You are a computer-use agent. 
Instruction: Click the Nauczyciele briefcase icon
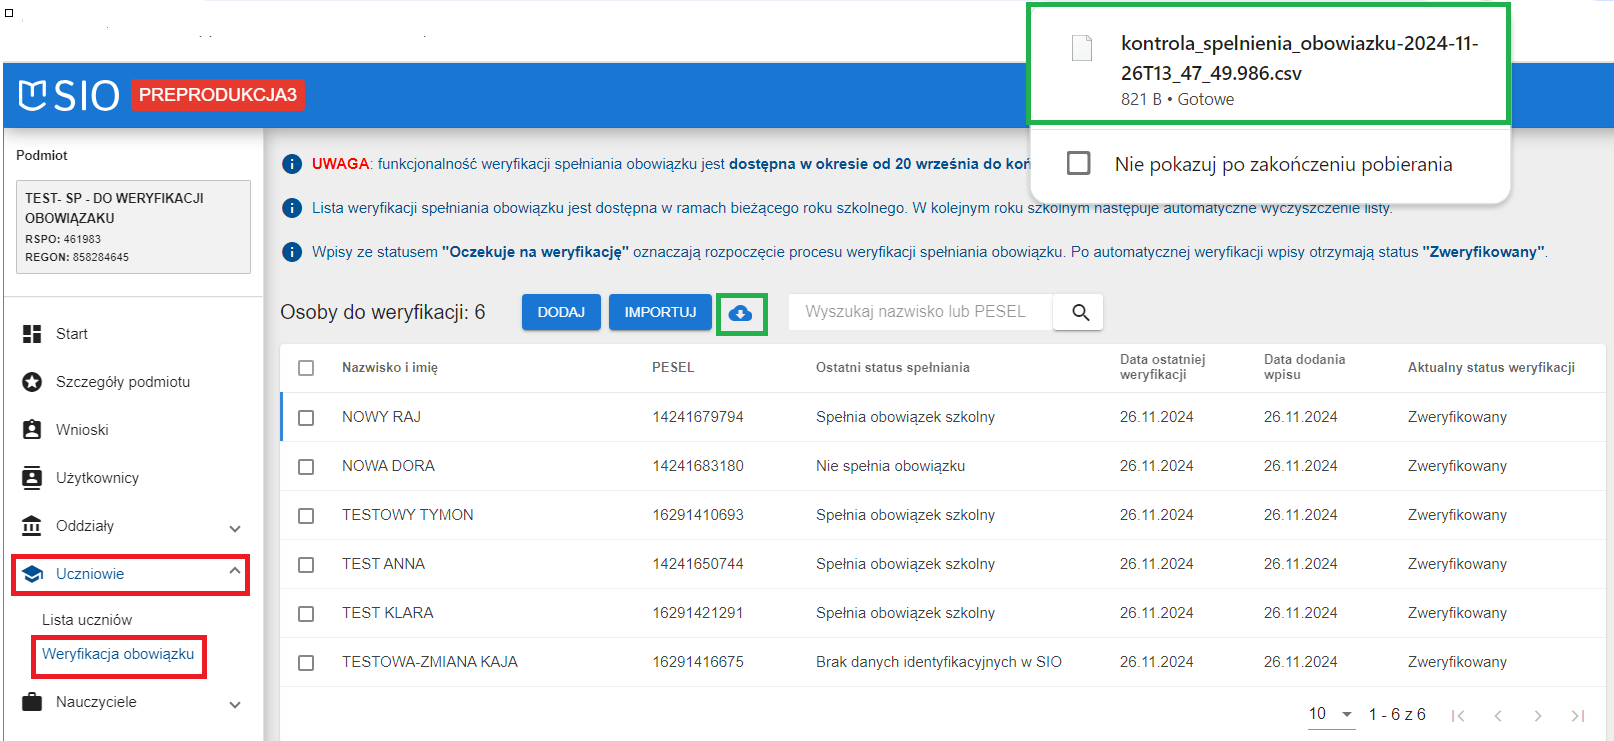tap(32, 702)
